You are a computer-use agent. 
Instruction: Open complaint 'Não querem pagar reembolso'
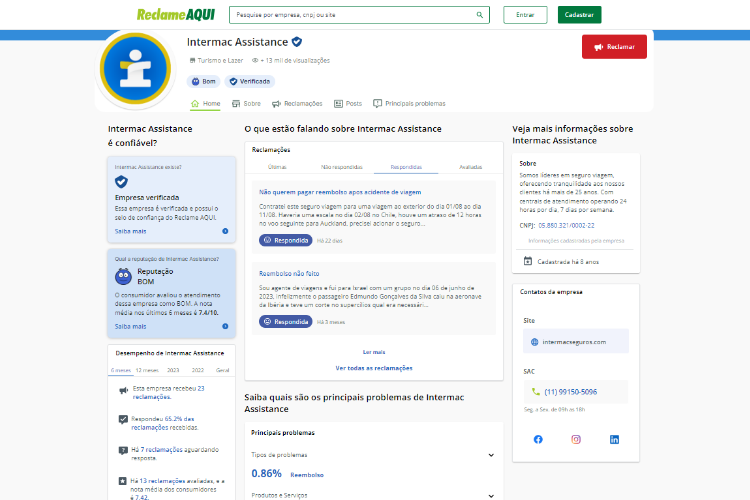click(340, 192)
